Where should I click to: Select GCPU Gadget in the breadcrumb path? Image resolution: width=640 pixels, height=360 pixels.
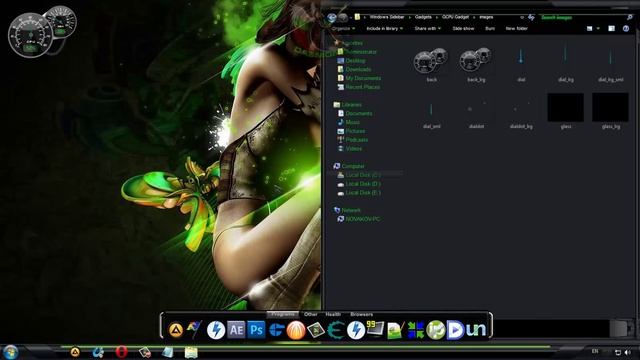pos(455,17)
